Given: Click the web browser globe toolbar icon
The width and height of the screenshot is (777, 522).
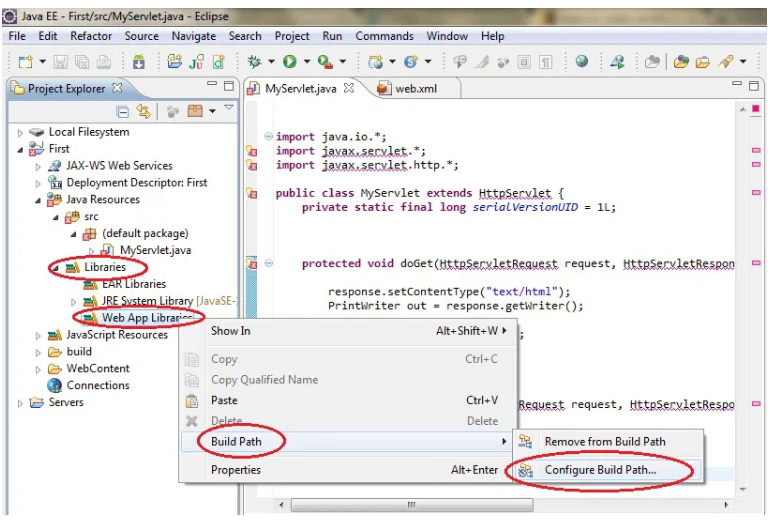Looking at the screenshot, I should tap(582, 62).
